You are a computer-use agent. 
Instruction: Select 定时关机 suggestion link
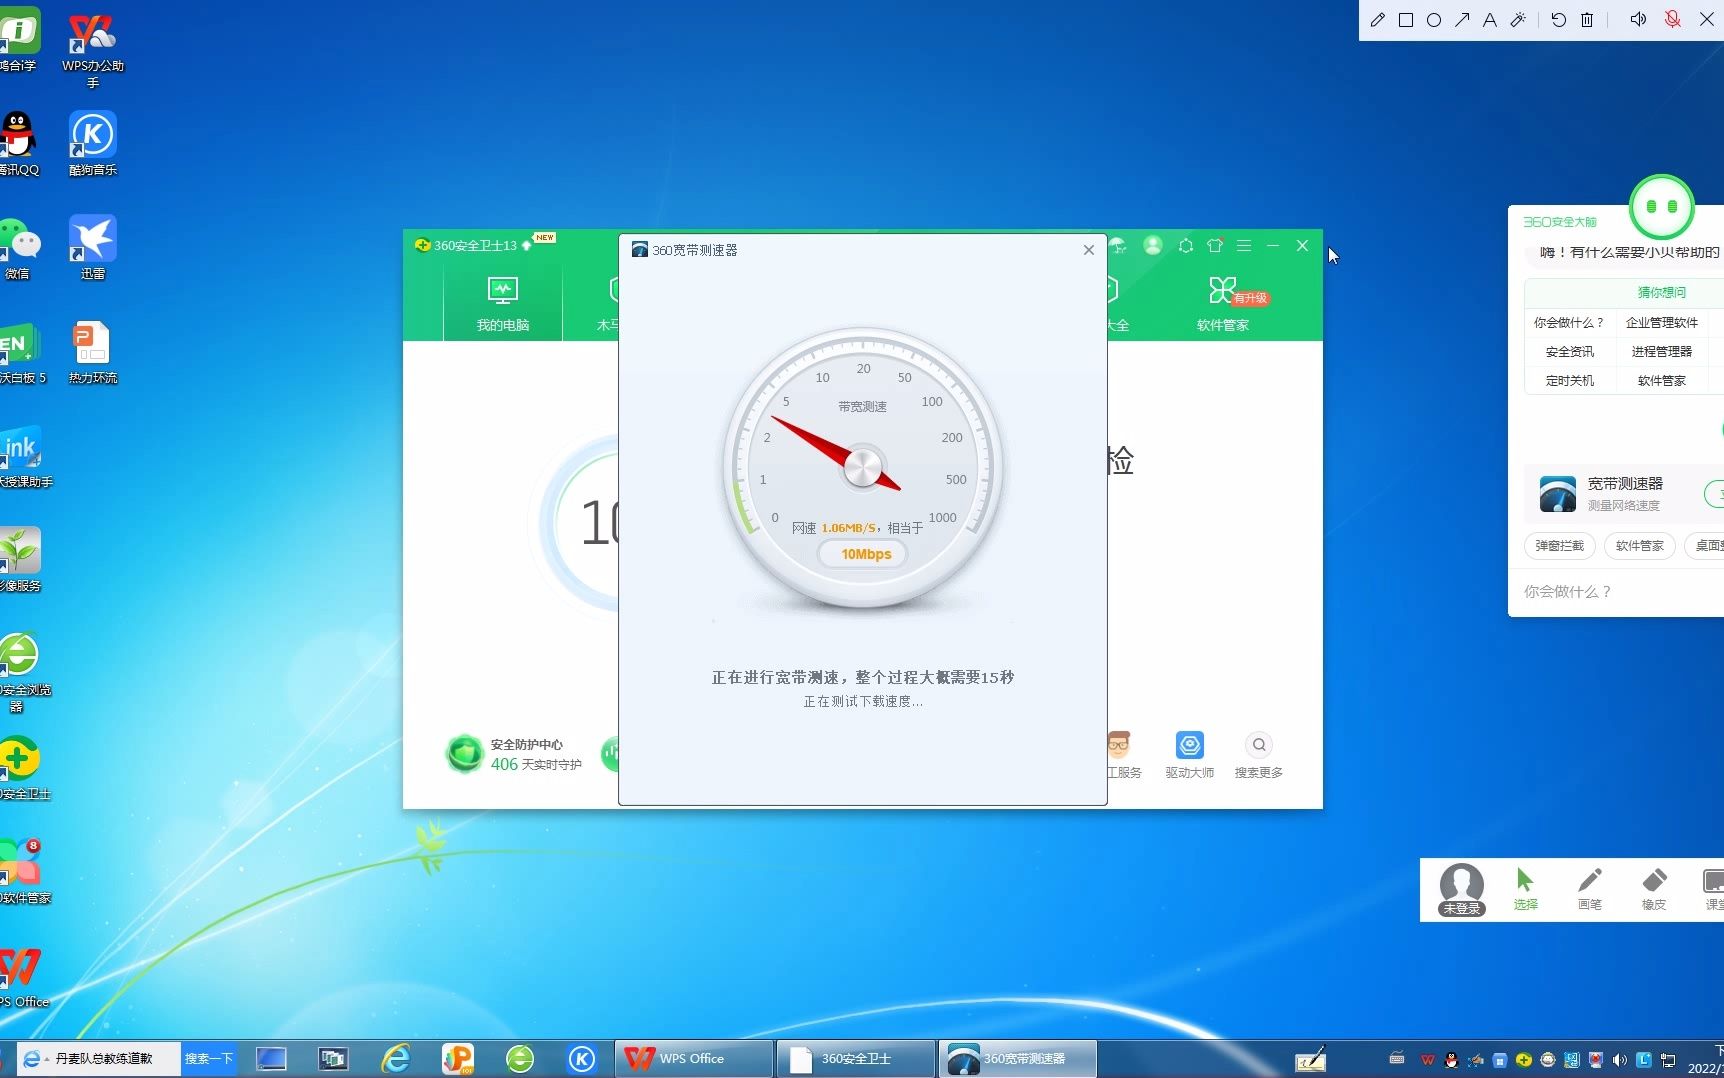tap(1569, 381)
